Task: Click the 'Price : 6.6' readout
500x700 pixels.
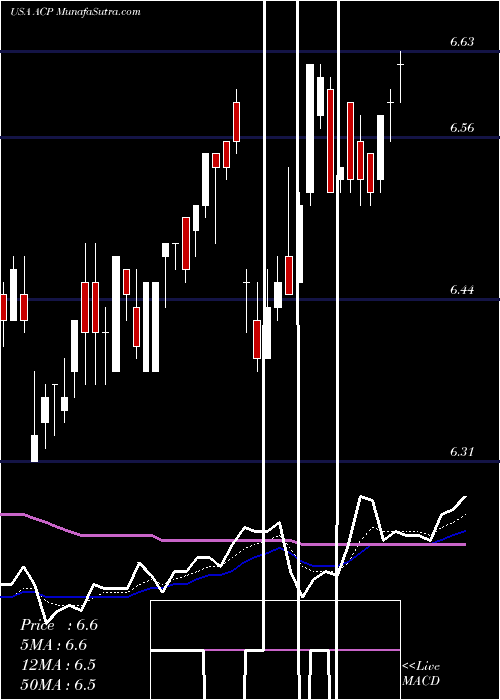Action: point(59,625)
